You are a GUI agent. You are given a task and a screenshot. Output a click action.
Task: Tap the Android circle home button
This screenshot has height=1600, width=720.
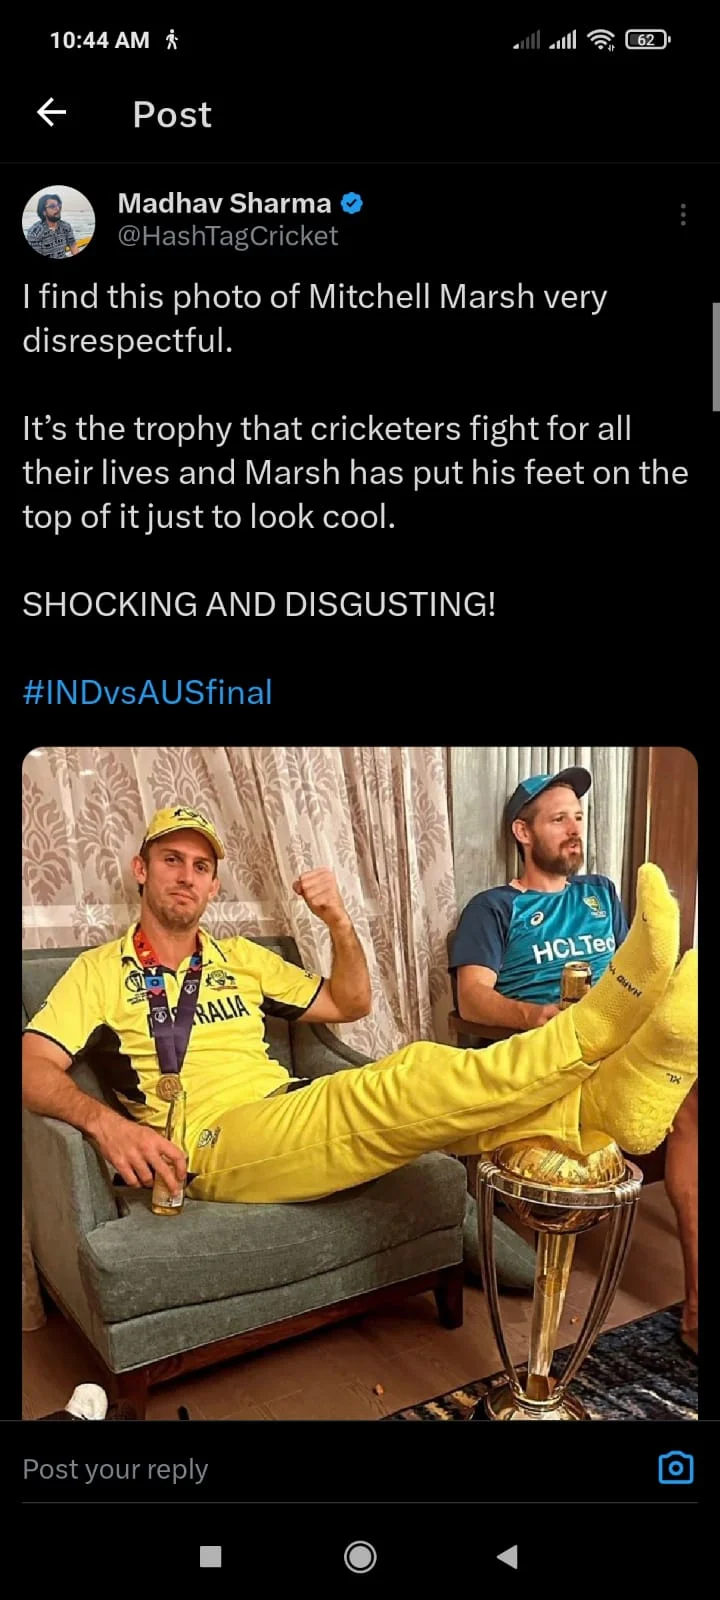[360, 1556]
